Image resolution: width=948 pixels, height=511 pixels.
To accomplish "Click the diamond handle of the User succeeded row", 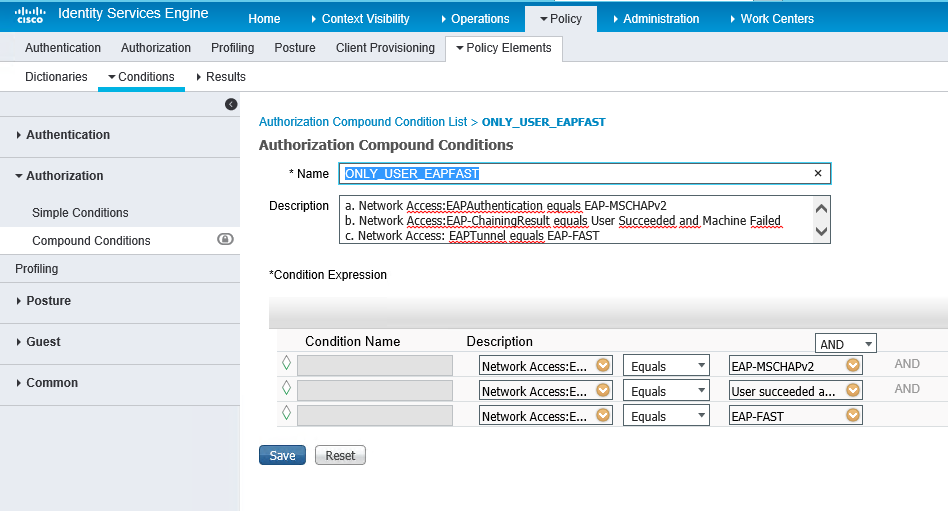I will click(287, 388).
